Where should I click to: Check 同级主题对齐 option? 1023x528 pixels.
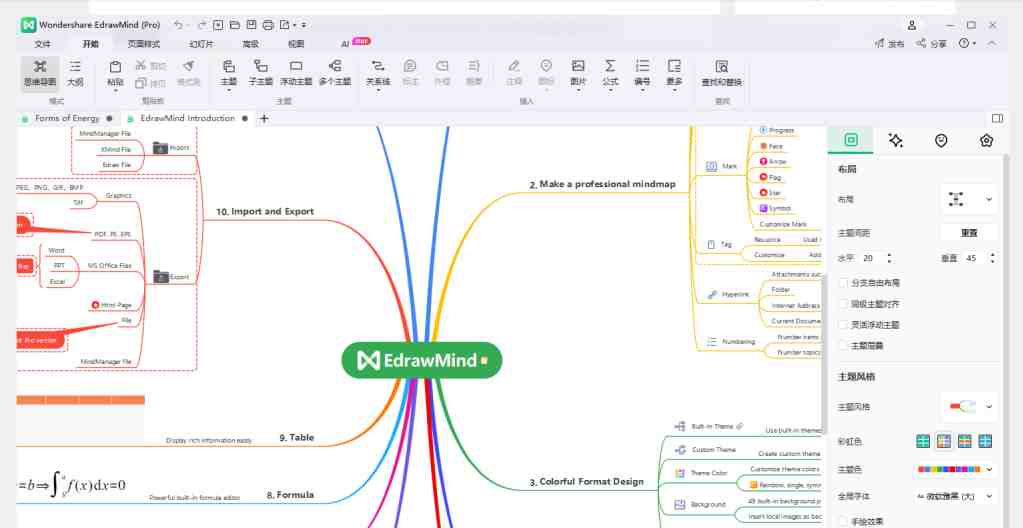click(x=843, y=304)
